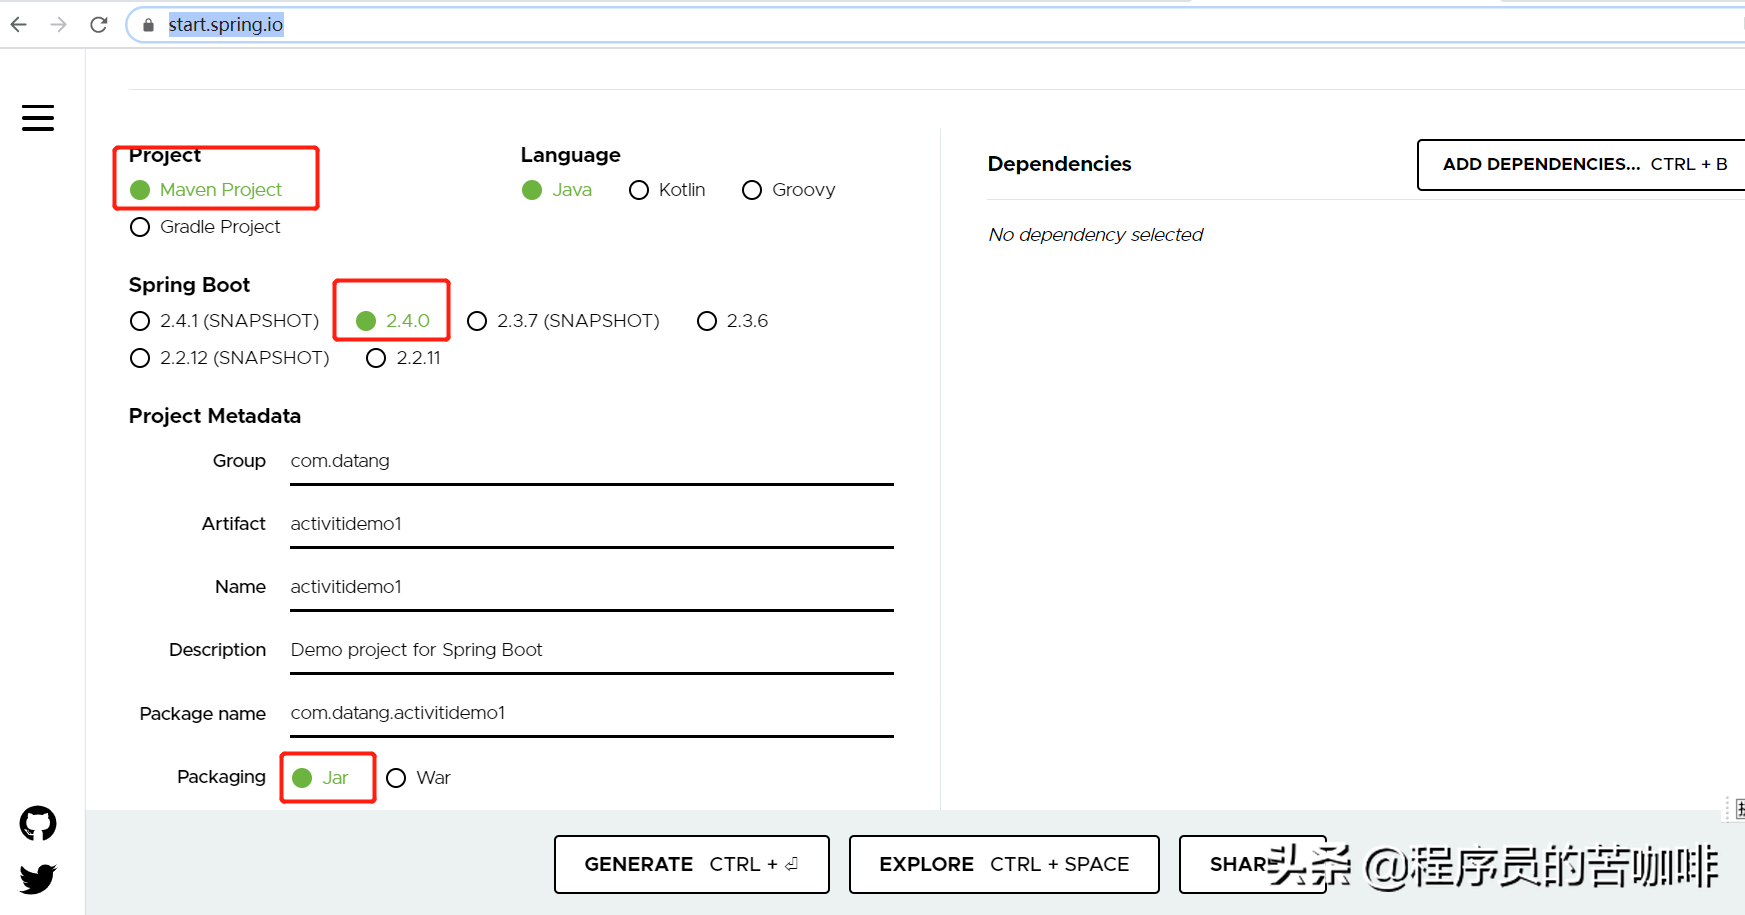Open the Twitter bird icon link
Image resolution: width=1745 pixels, height=915 pixels.
[x=38, y=879]
